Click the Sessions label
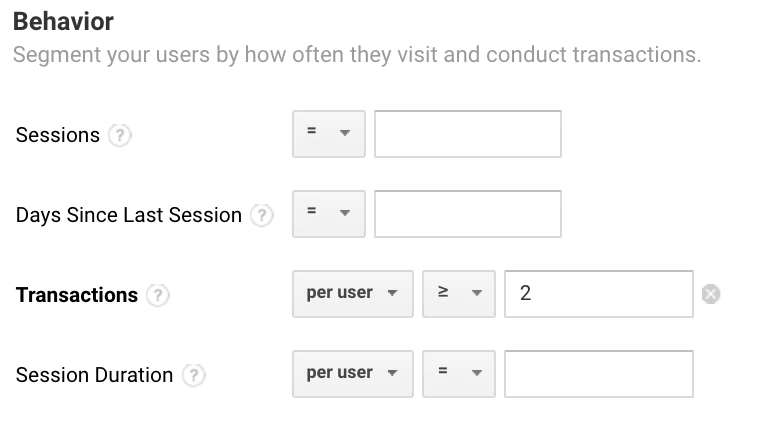 click(x=58, y=135)
